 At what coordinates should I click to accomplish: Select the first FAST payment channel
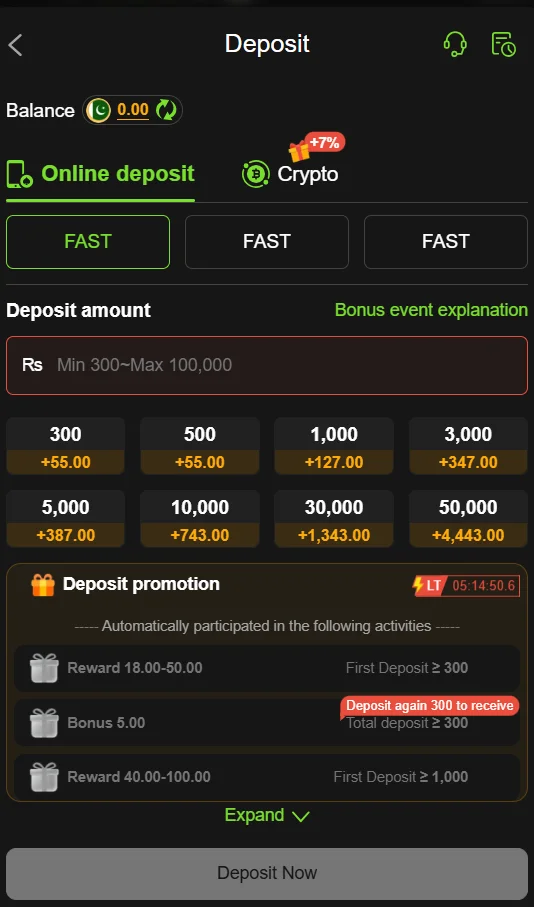88,242
